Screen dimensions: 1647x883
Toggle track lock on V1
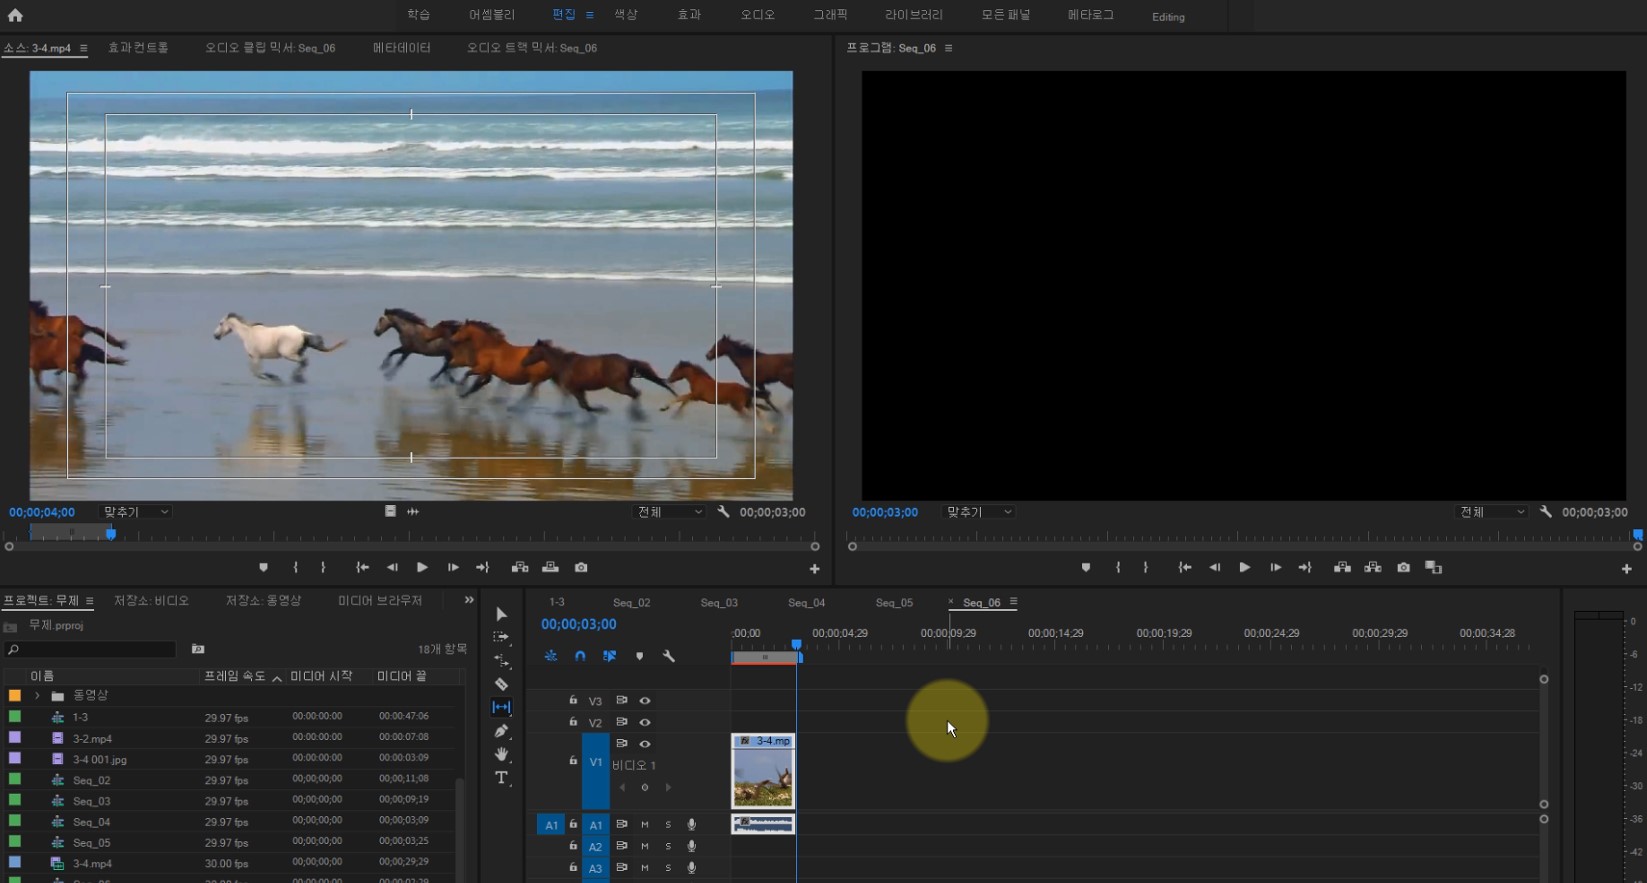[573, 761]
